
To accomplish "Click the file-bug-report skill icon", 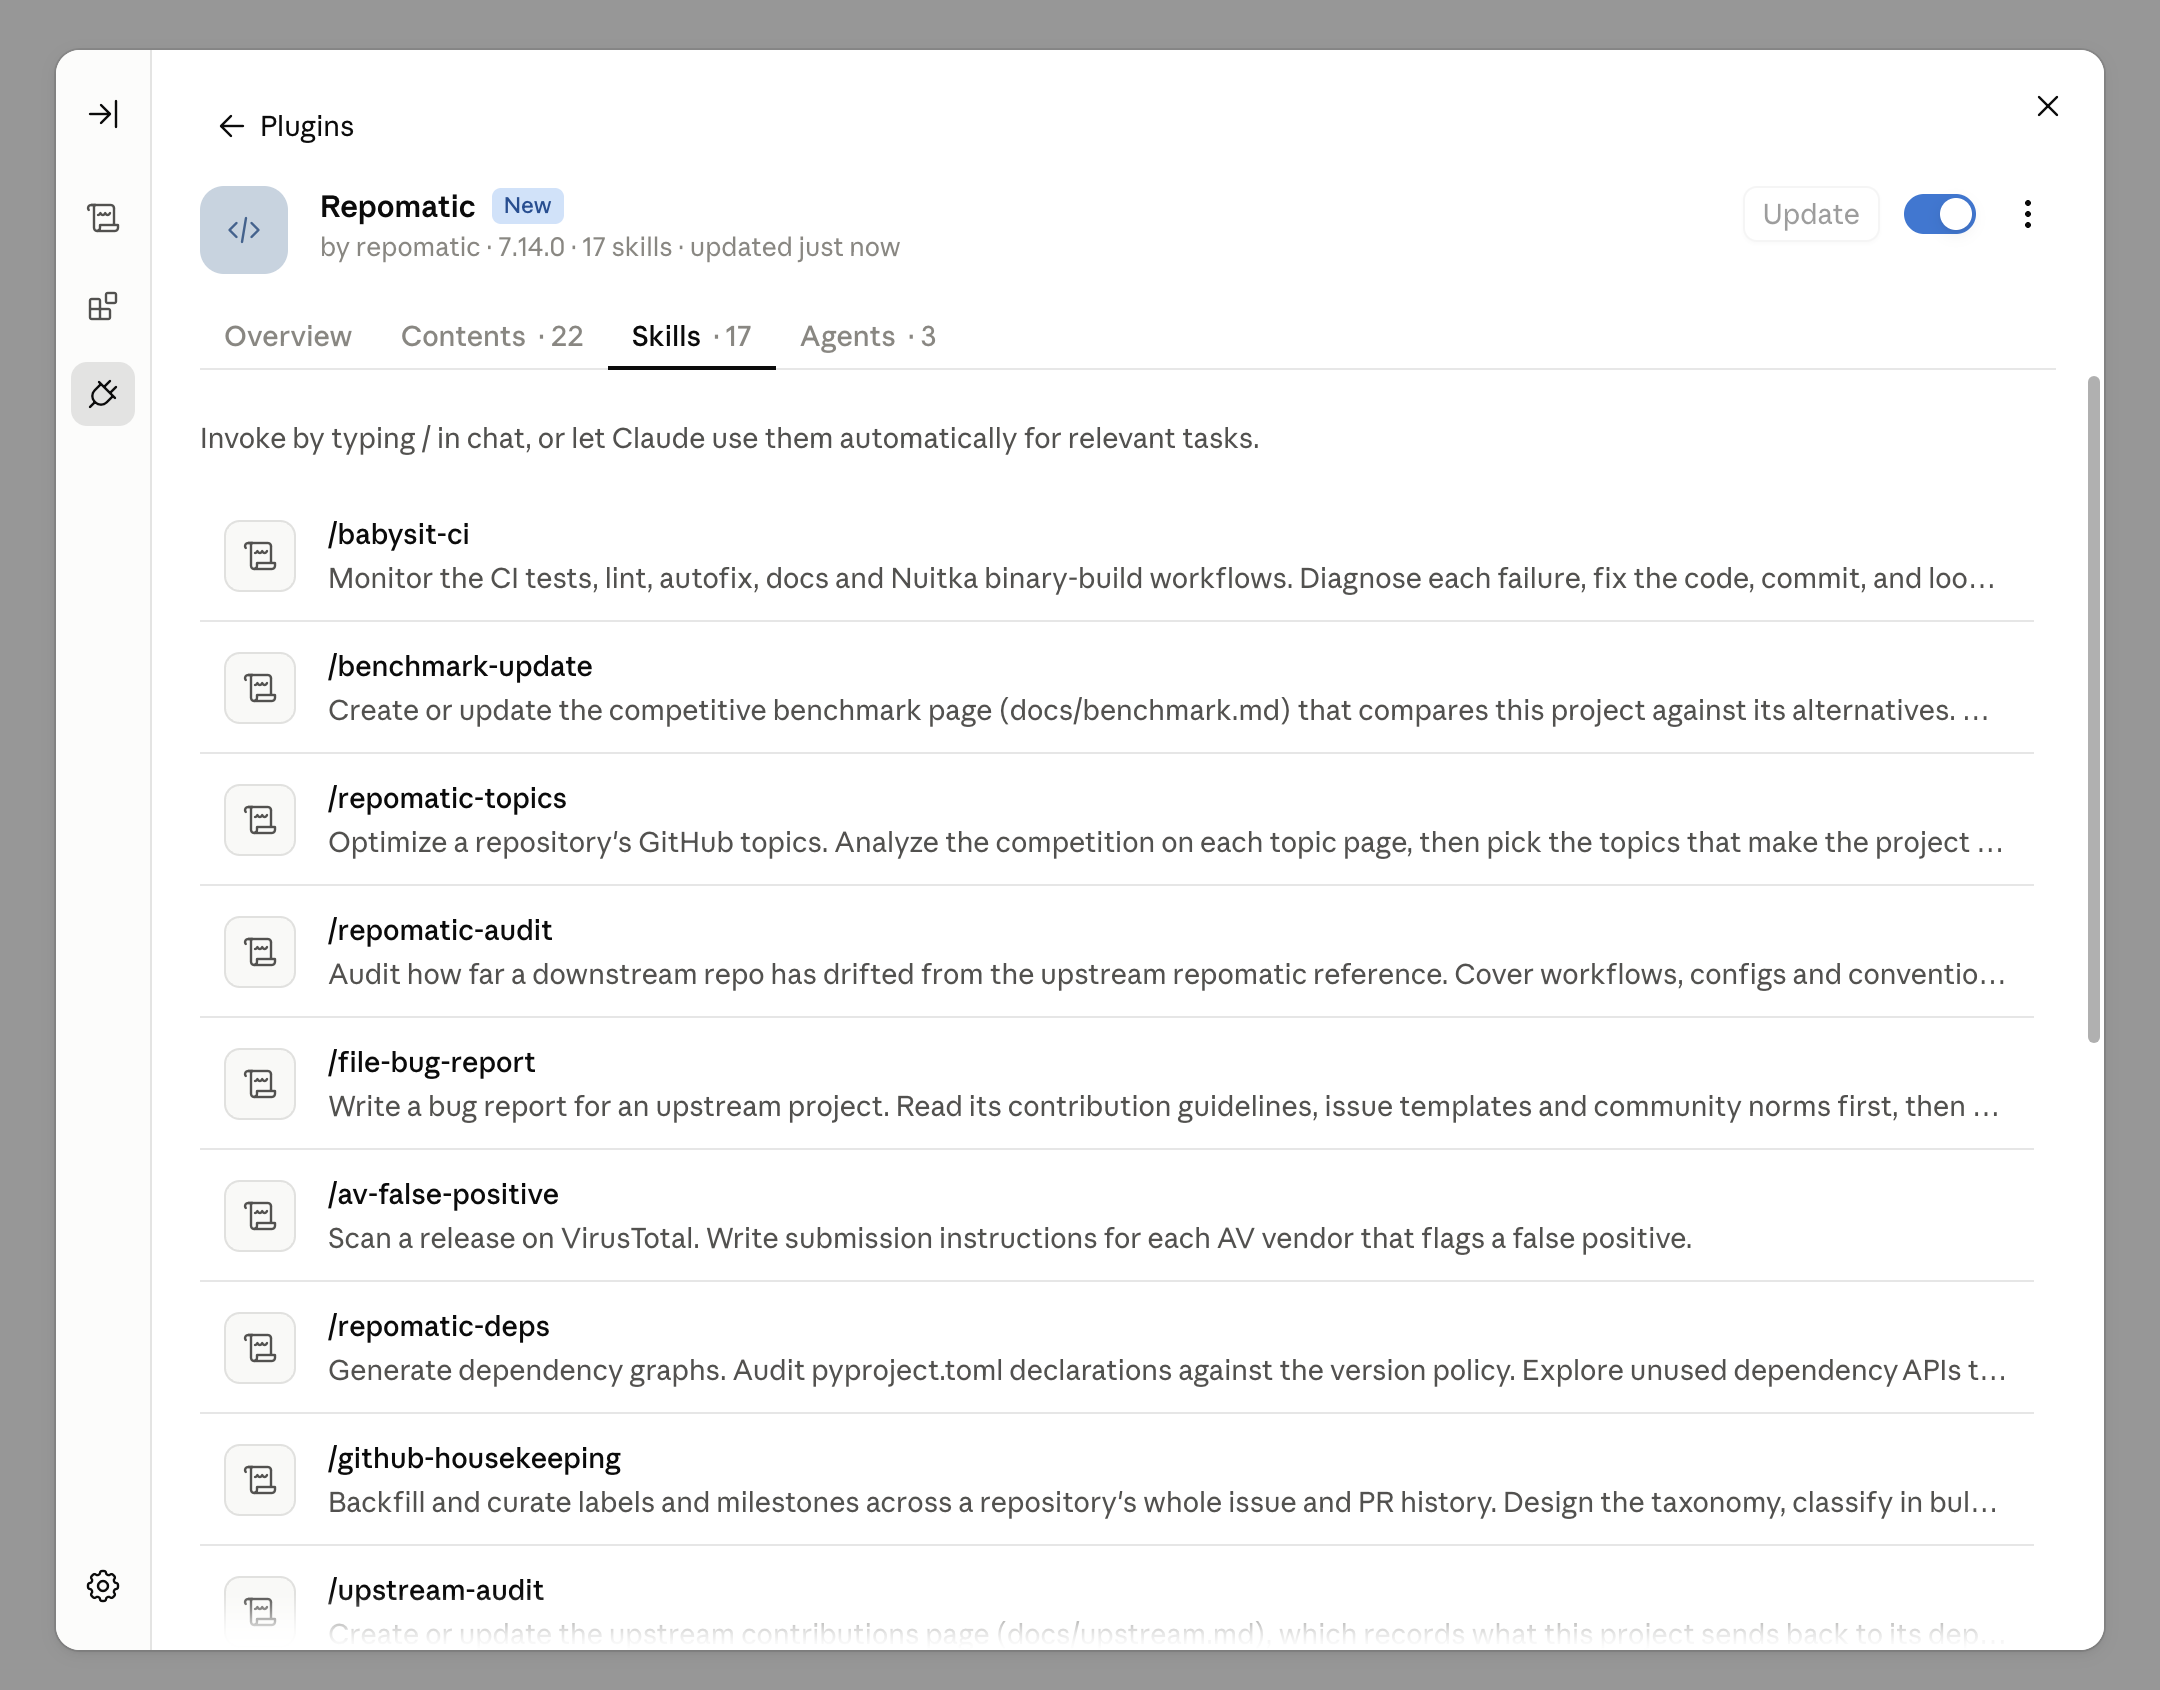I will [x=260, y=1084].
